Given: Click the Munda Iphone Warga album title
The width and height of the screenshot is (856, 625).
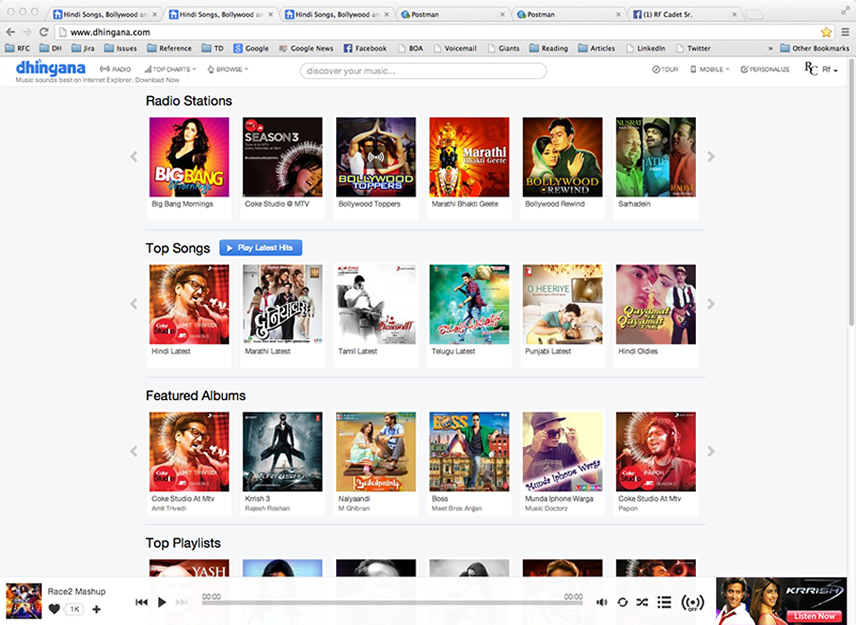Looking at the screenshot, I should pyautogui.click(x=559, y=499).
